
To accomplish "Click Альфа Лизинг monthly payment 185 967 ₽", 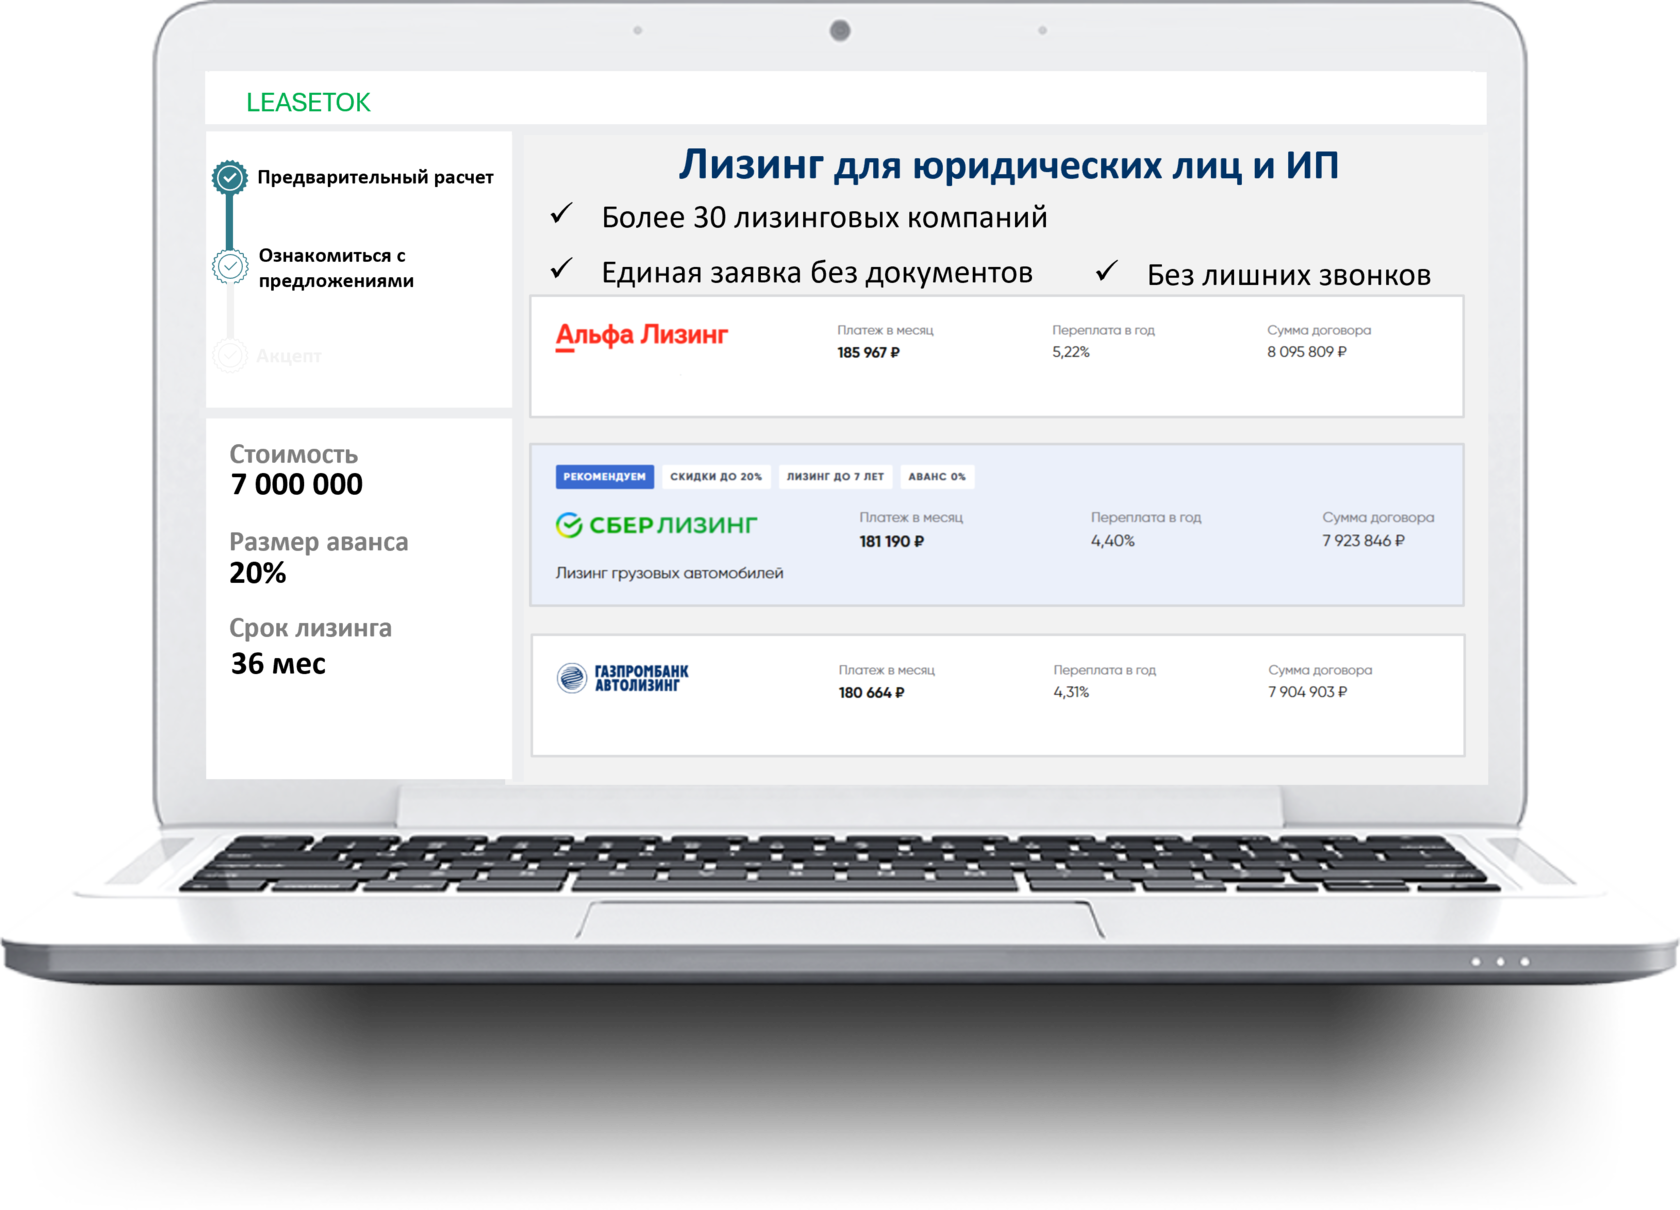I will point(868,353).
